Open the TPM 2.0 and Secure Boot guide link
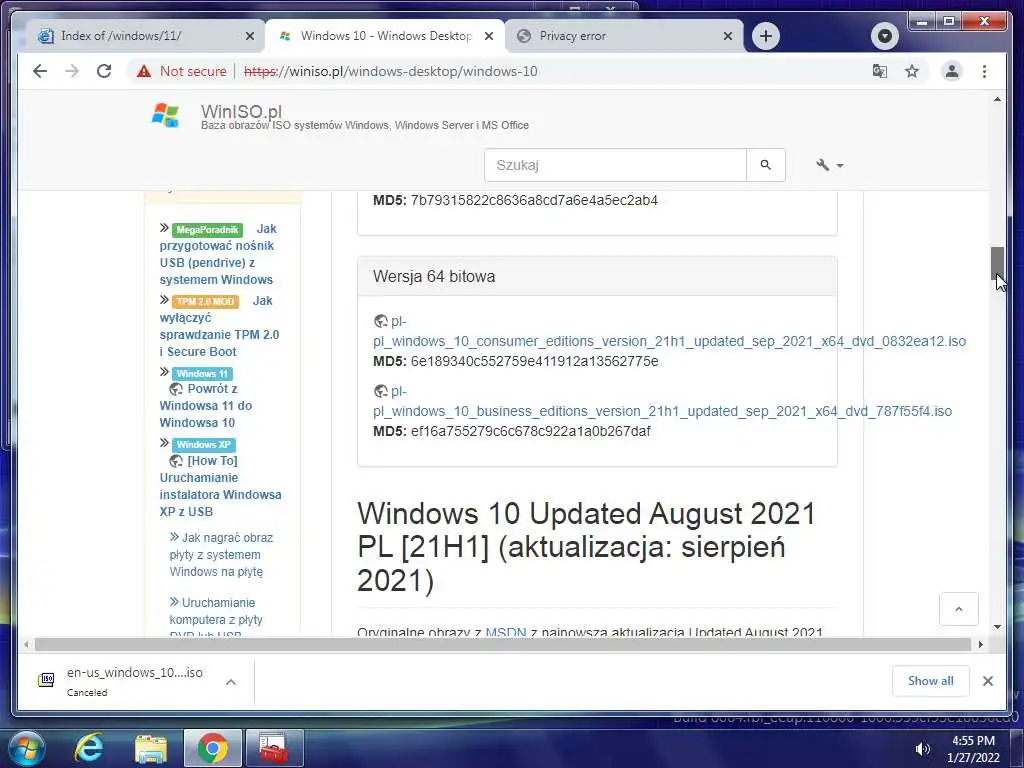Image resolution: width=1024 pixels, height=768 pixels. click(x=219, y=334)
